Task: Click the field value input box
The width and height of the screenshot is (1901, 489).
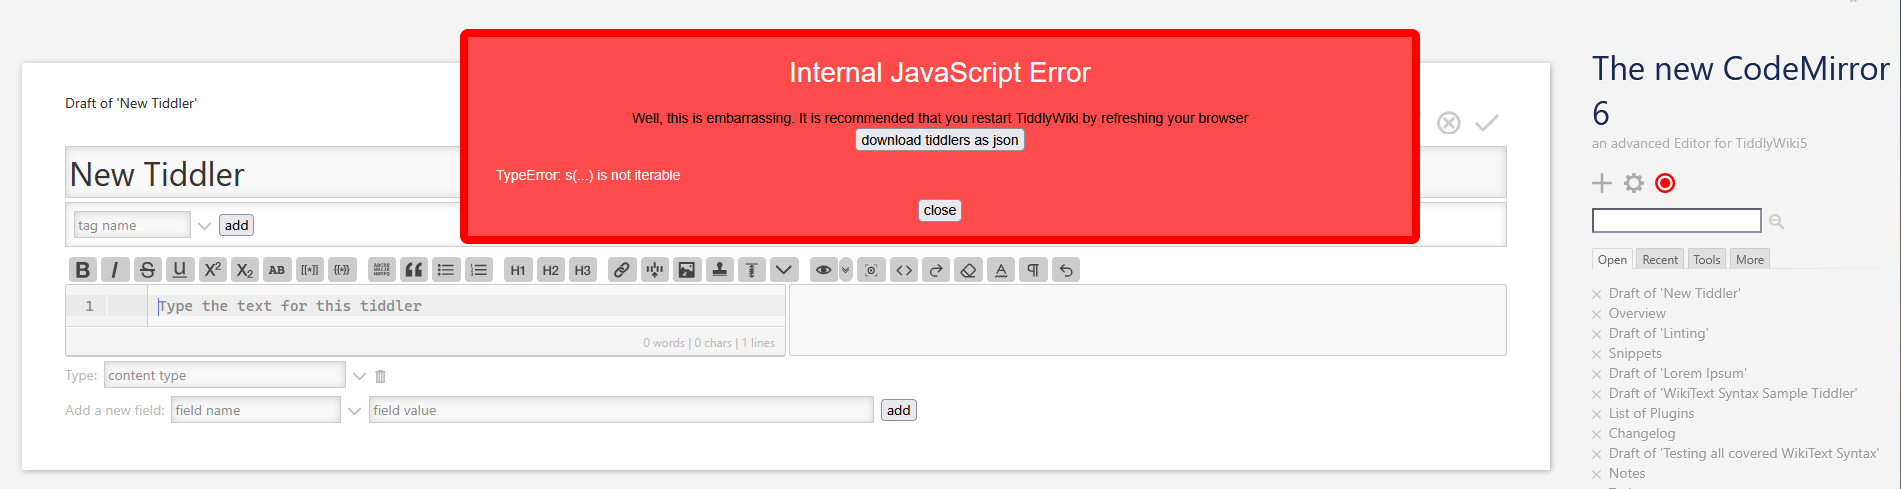Action: pyautogui.click(x=620, y=410)
